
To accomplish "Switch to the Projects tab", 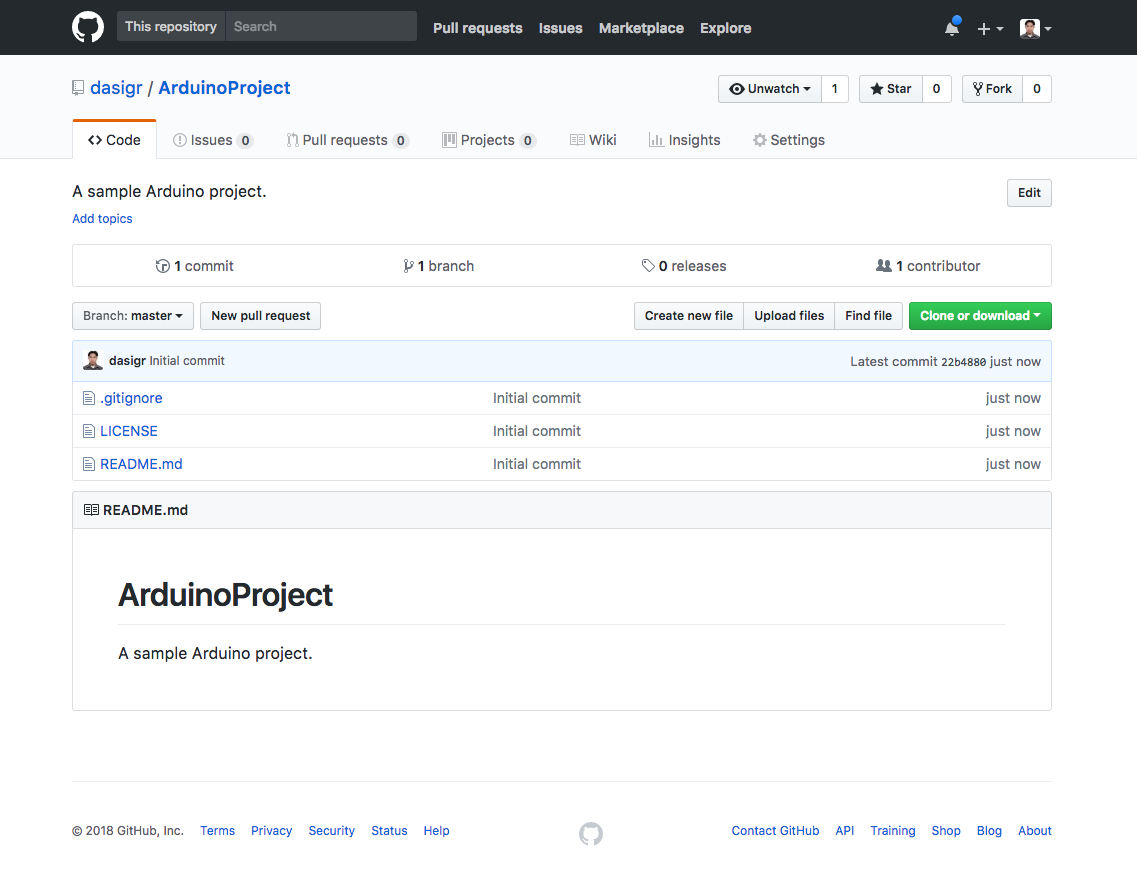I will pos(489,140).
